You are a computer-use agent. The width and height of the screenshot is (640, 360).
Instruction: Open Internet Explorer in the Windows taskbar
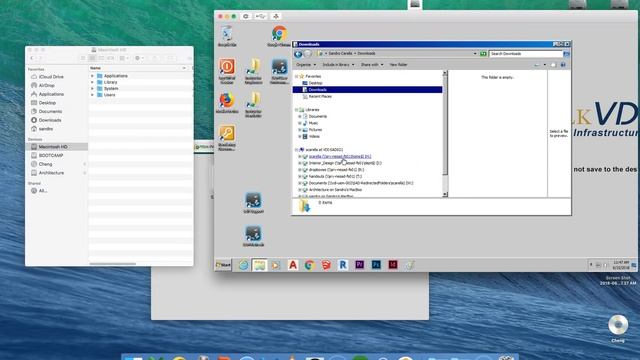[x=244, y=265]
